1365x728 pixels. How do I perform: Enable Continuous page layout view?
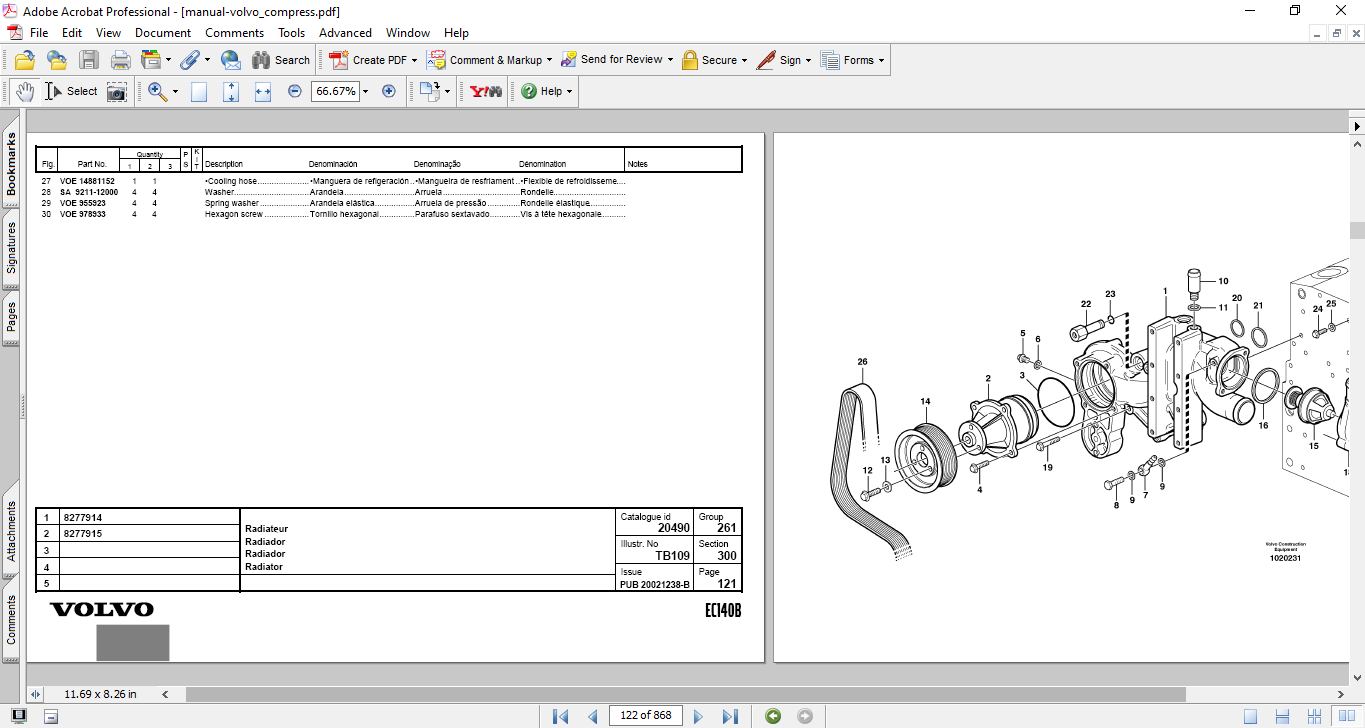coord(1283,716)
